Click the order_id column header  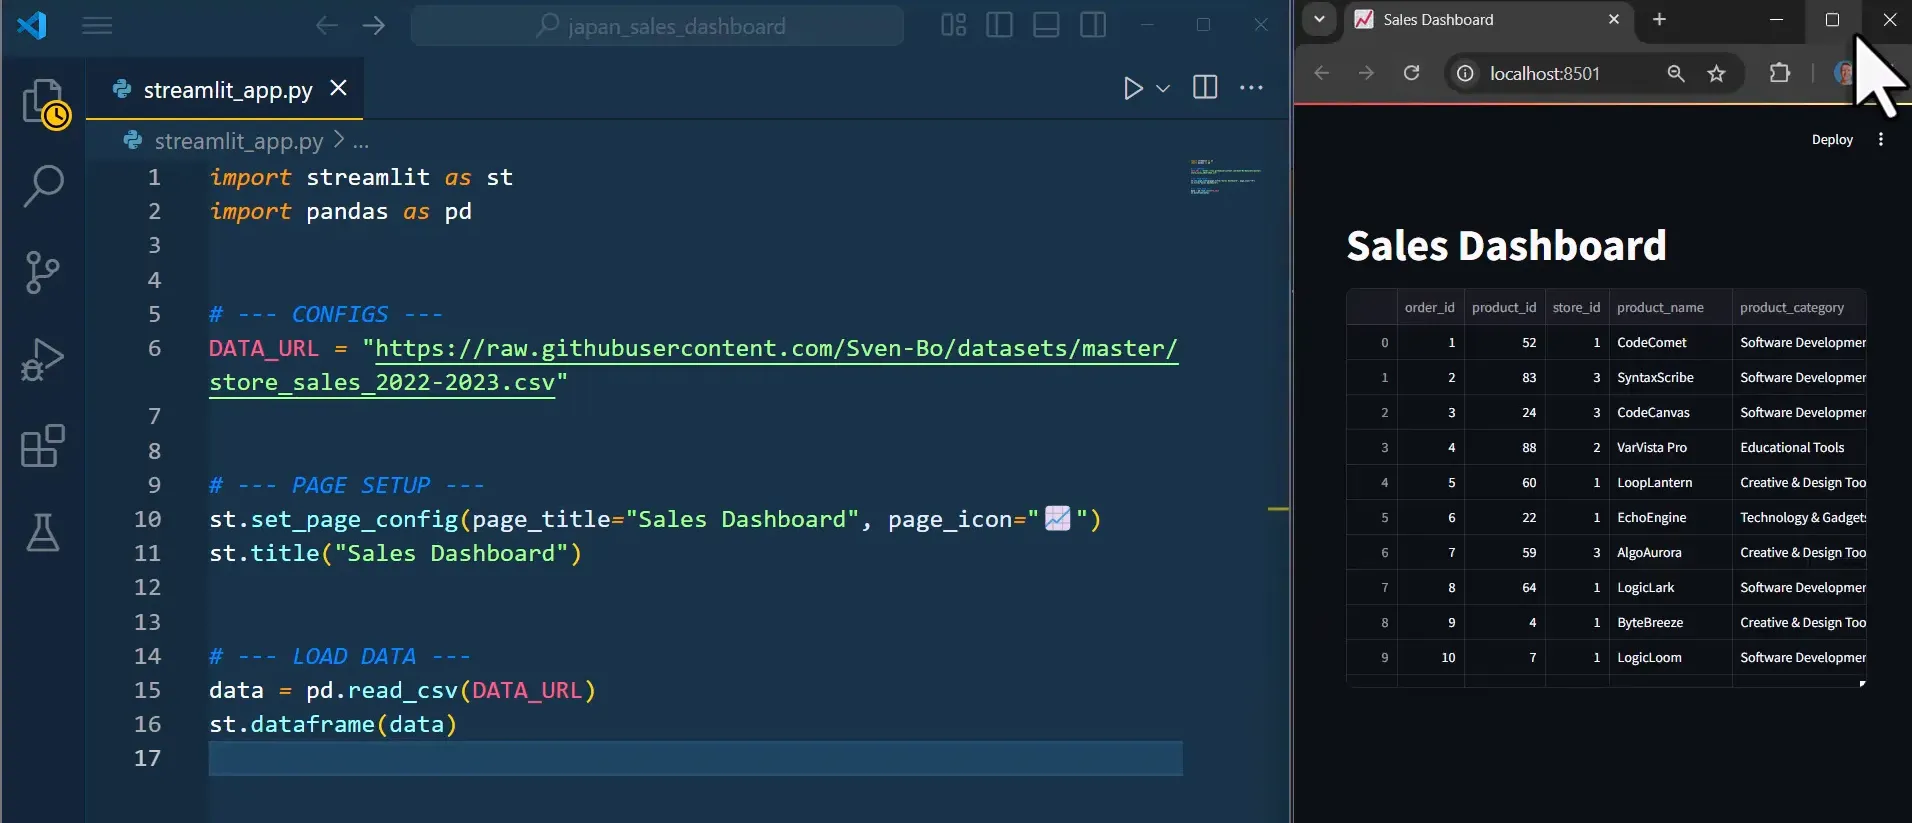tap(1430, 307)
